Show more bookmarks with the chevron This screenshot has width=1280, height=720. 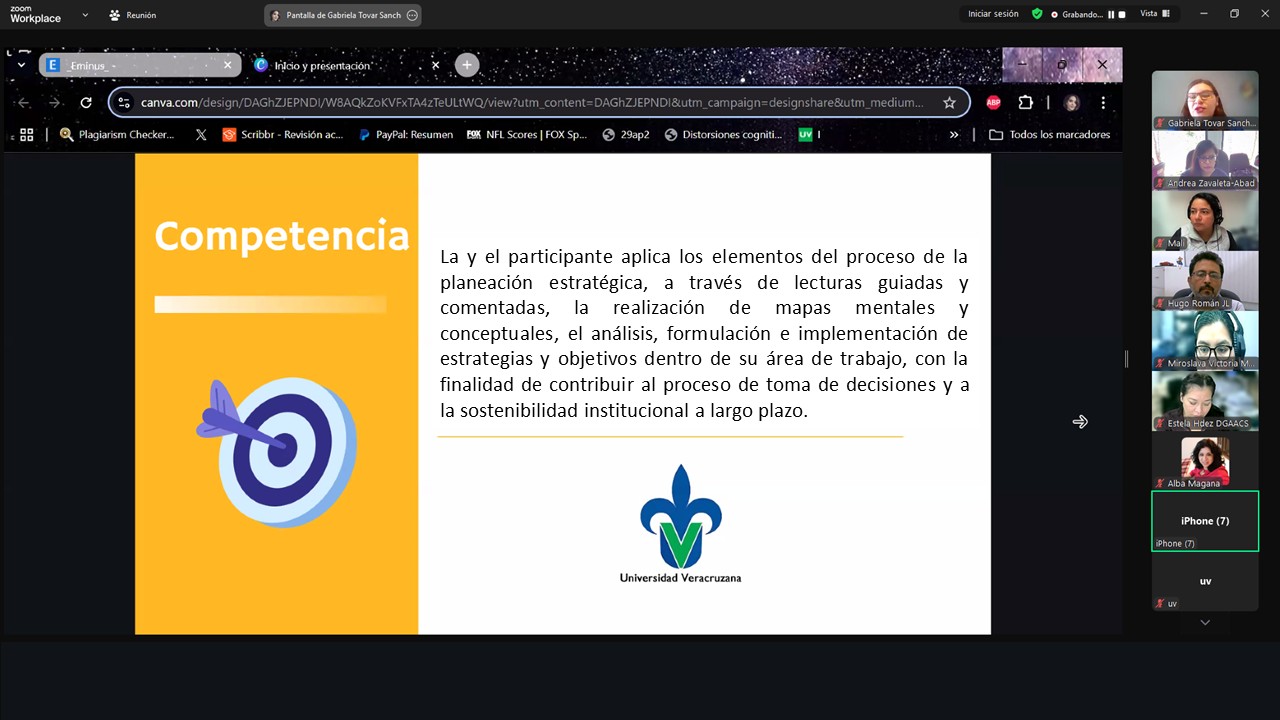[954, 134]
